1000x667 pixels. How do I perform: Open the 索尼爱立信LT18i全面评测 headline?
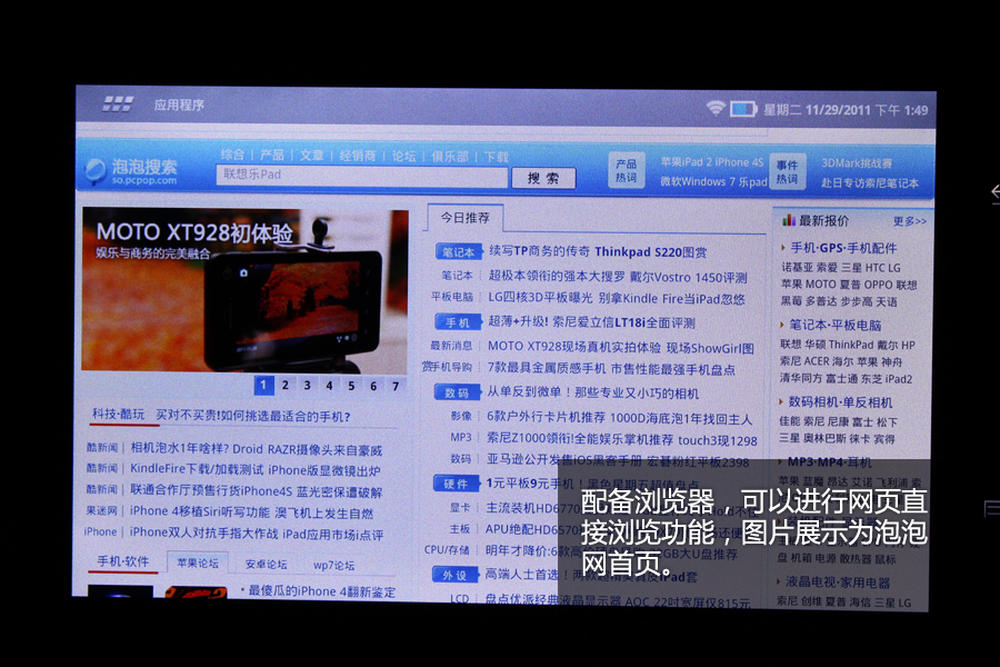[x=623, y=323]
